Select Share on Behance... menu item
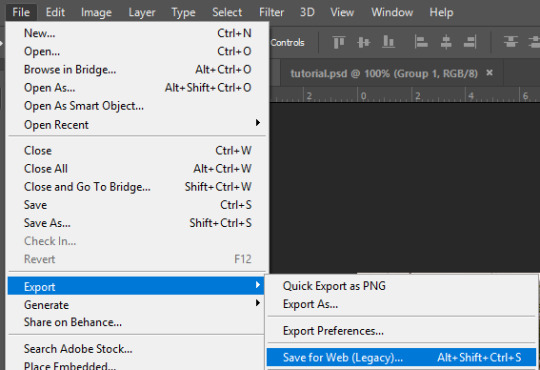Screen dimensions: 540x370 tap(137, 322)
